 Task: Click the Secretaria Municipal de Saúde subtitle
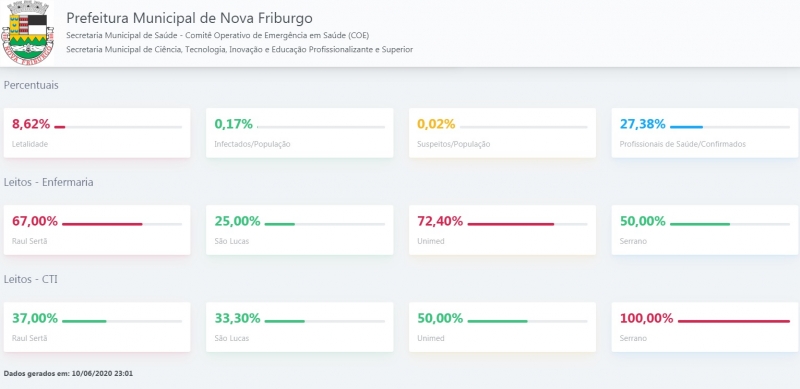click(218, 35)
